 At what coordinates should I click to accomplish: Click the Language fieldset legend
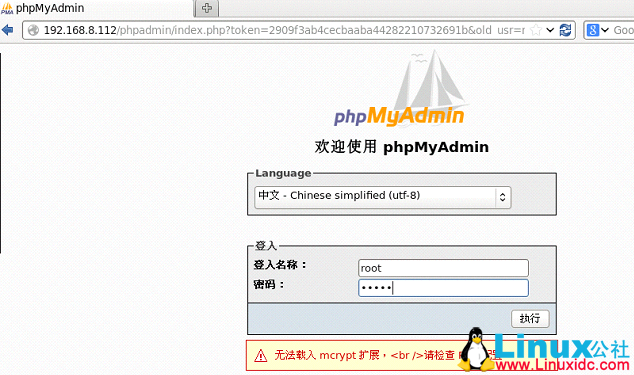[283, 173]
